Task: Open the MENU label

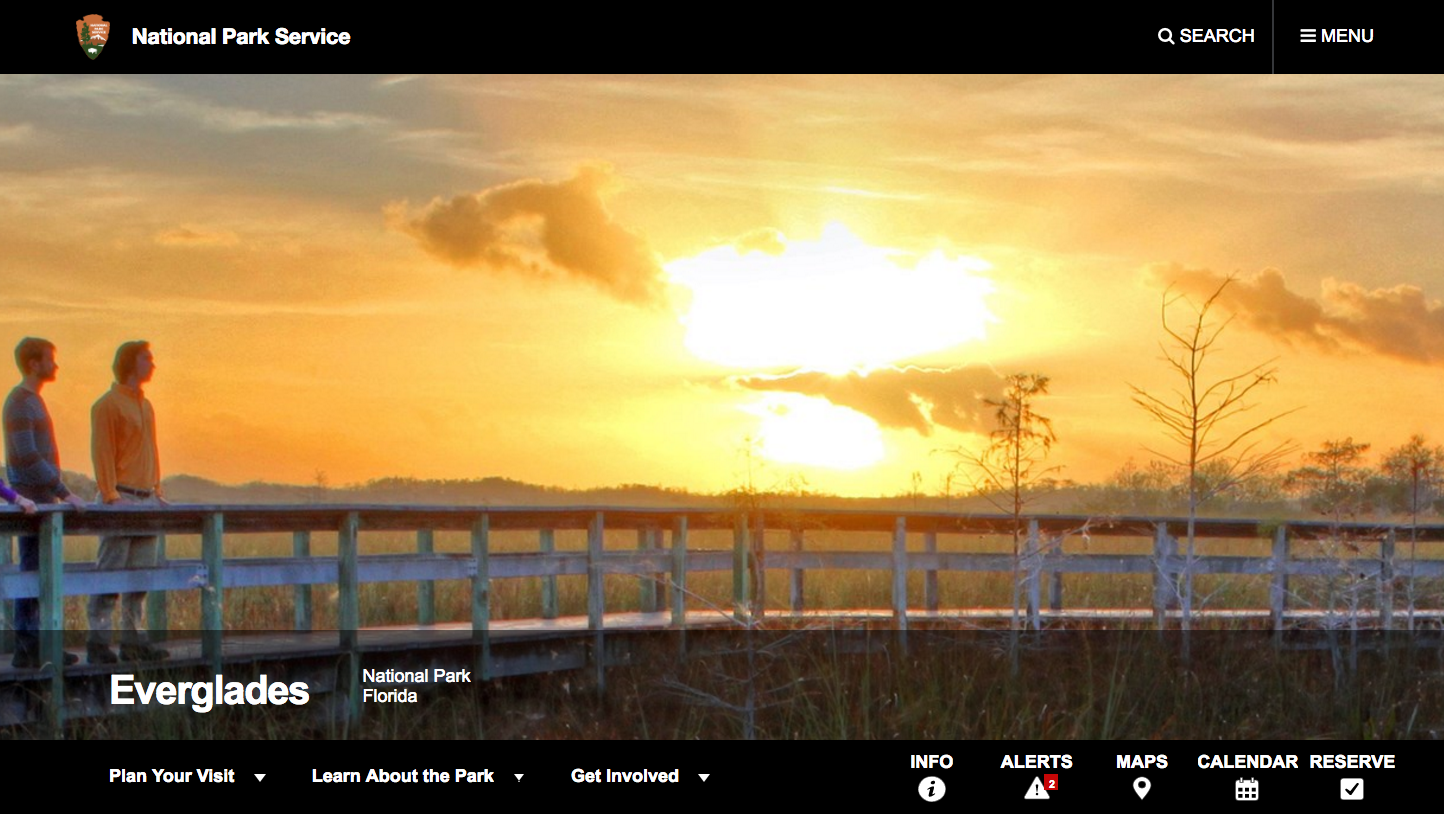Action: [1347, 36]
